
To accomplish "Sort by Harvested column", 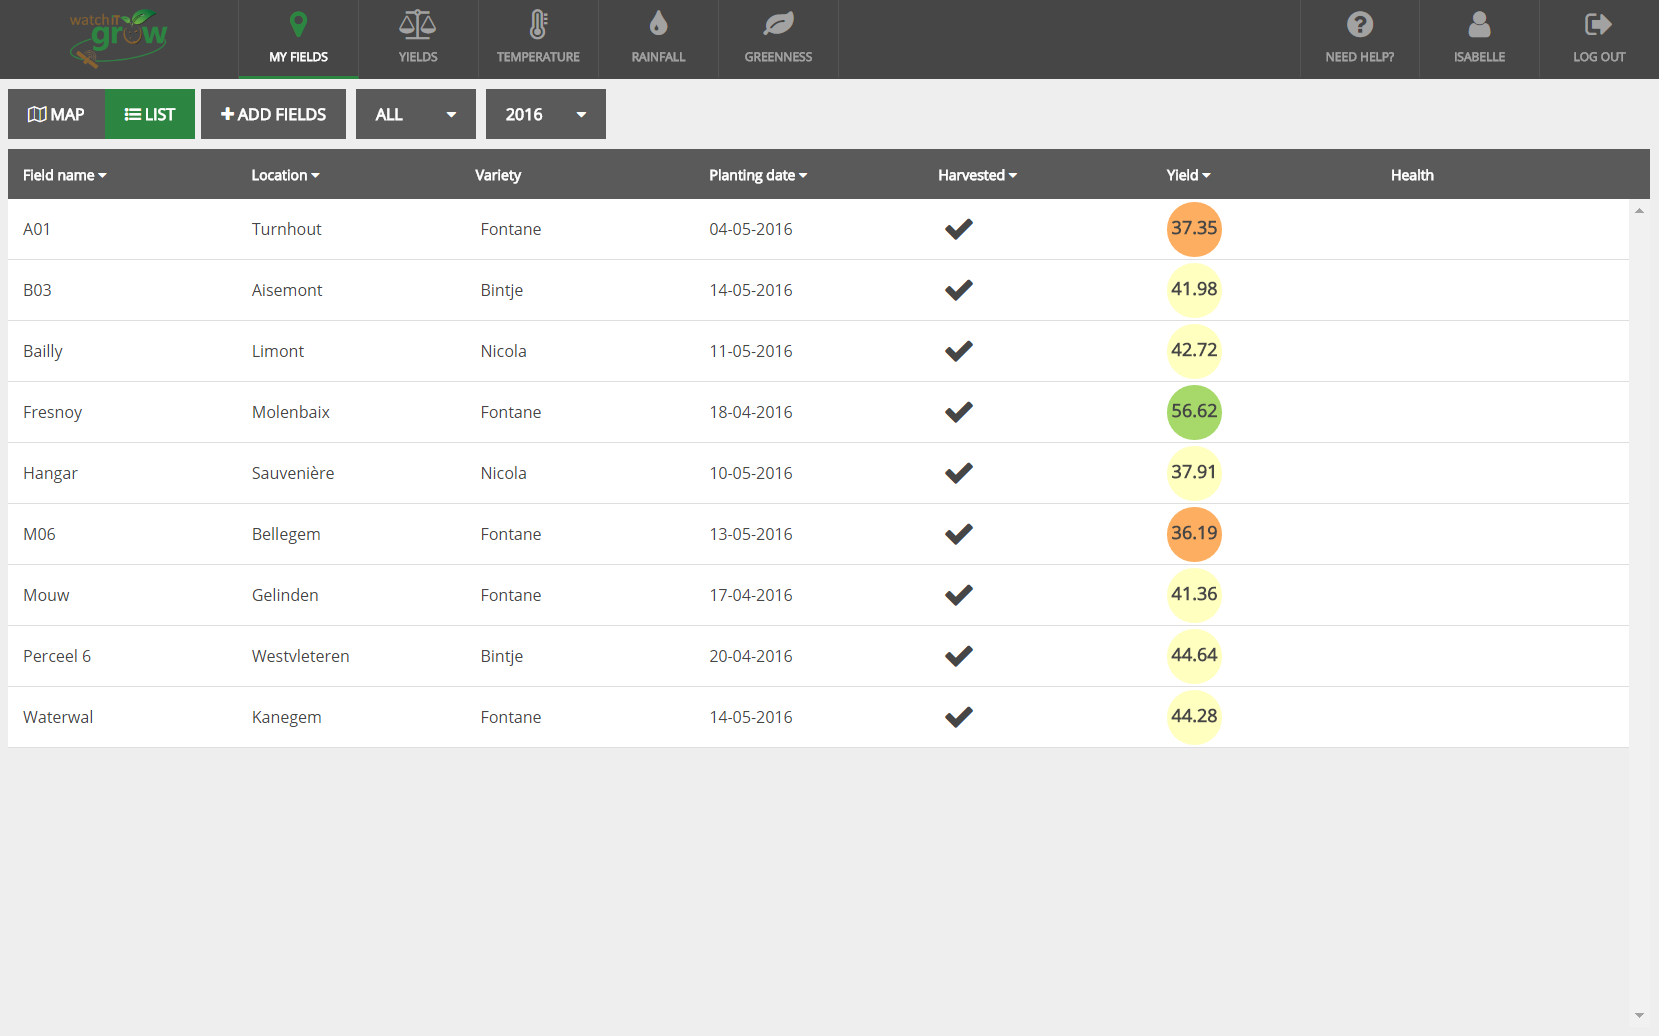I will pyautogui.click(x=978, y=175).
